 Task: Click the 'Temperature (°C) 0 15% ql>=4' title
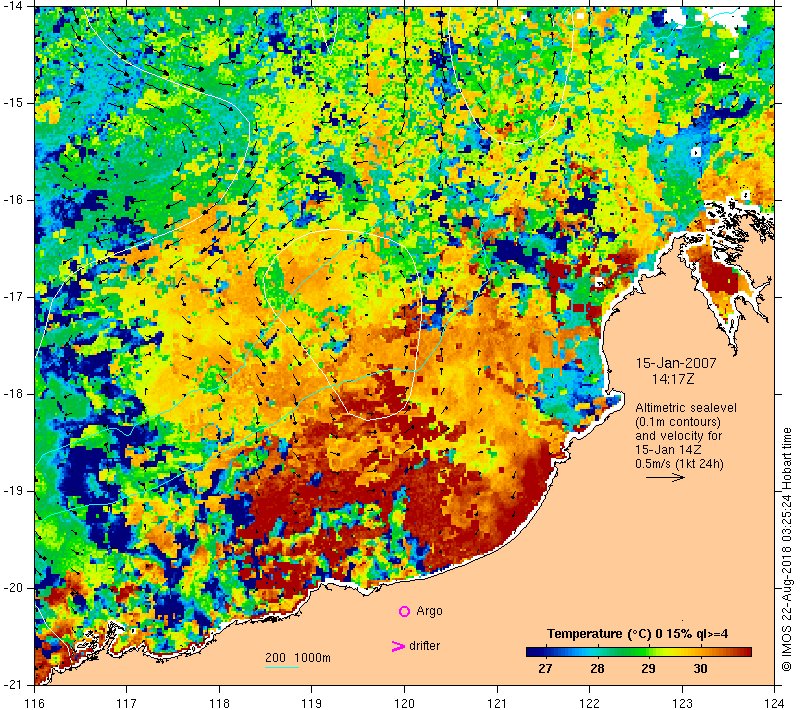[637, 634]
